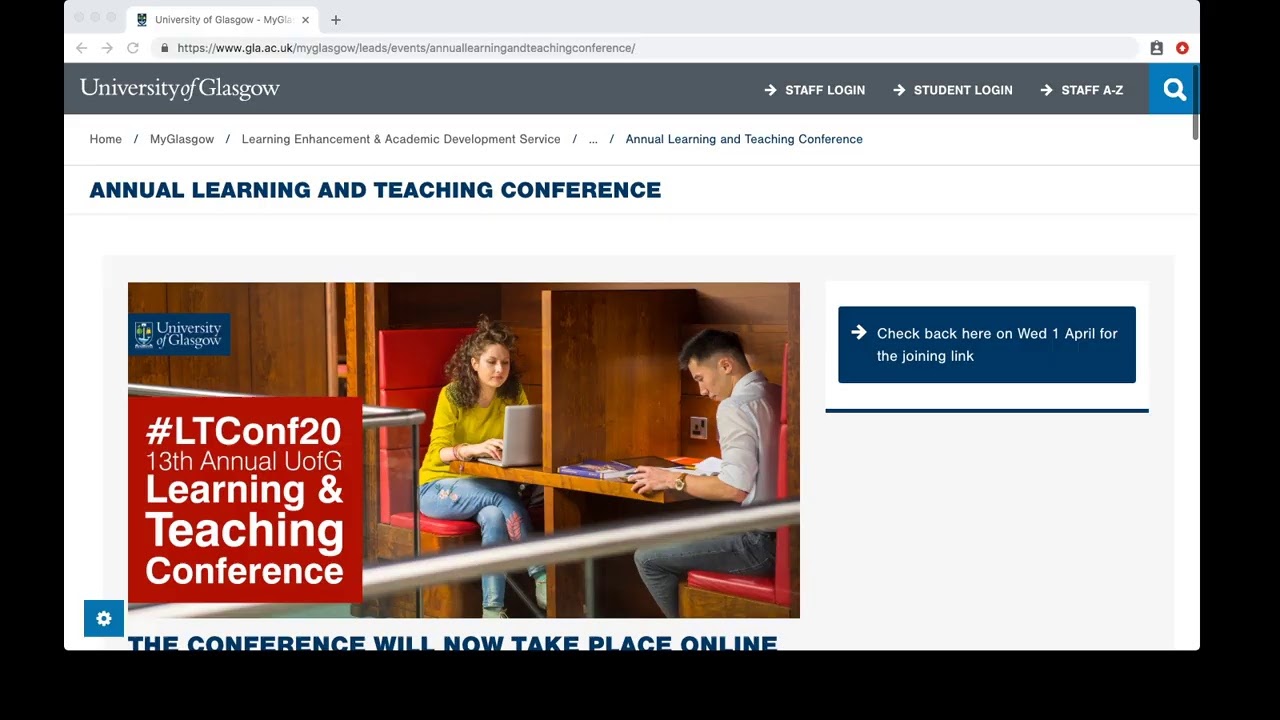This screenshot has height=720, width=1280.
Task: Open Learning Enhancement & Academic Development Service breadcrumb
Action: [x=401, y=139]
